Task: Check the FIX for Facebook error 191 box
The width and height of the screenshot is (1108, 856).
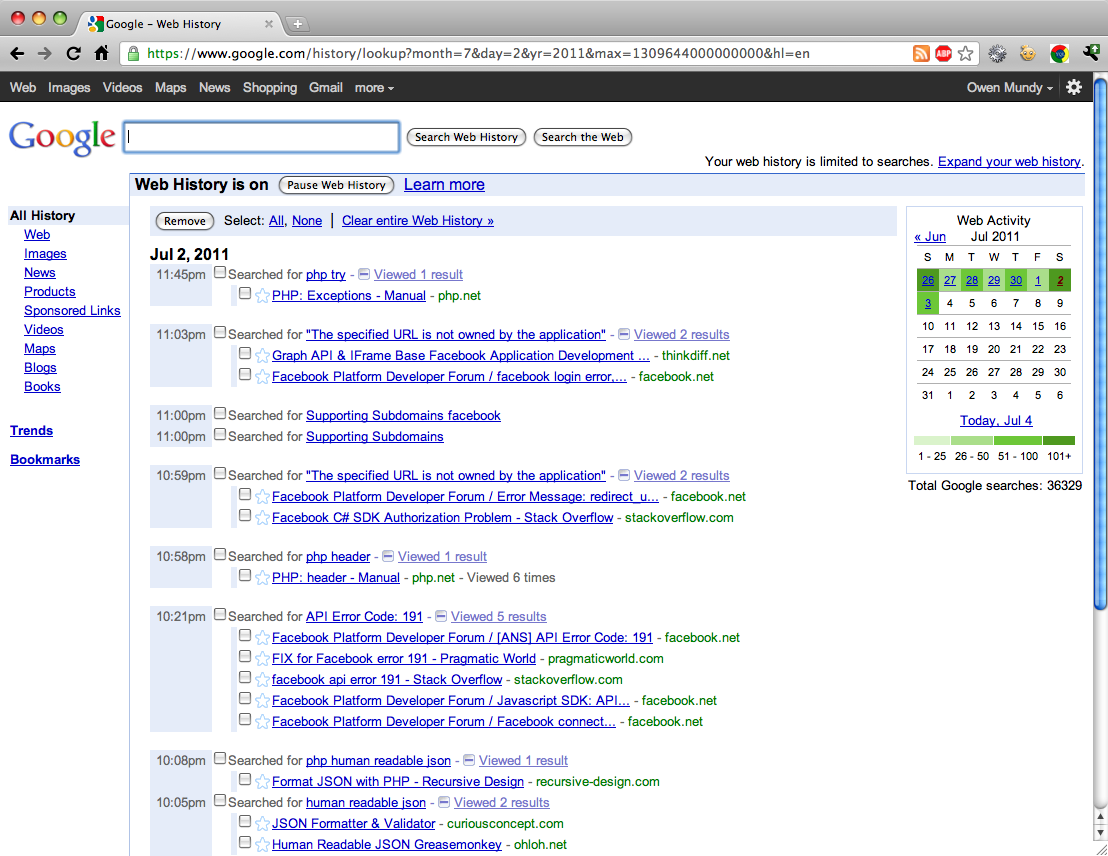Action: point(244,657)
